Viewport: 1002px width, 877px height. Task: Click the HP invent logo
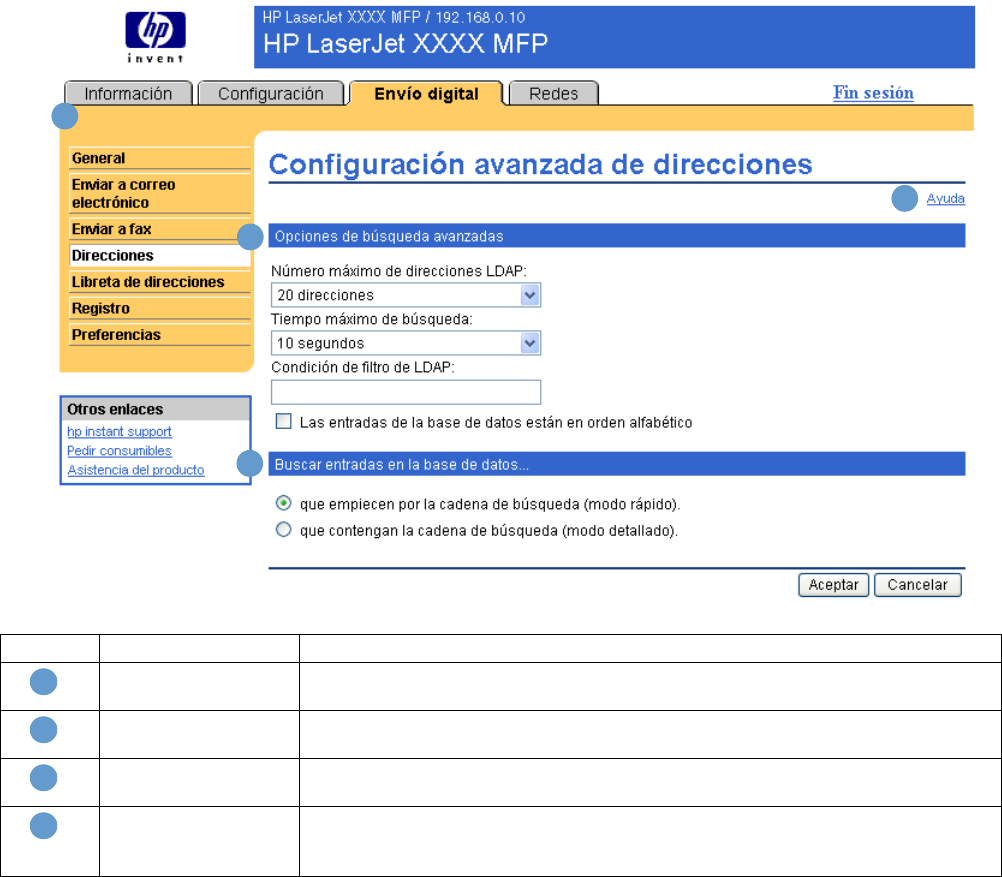coord(155,37)
